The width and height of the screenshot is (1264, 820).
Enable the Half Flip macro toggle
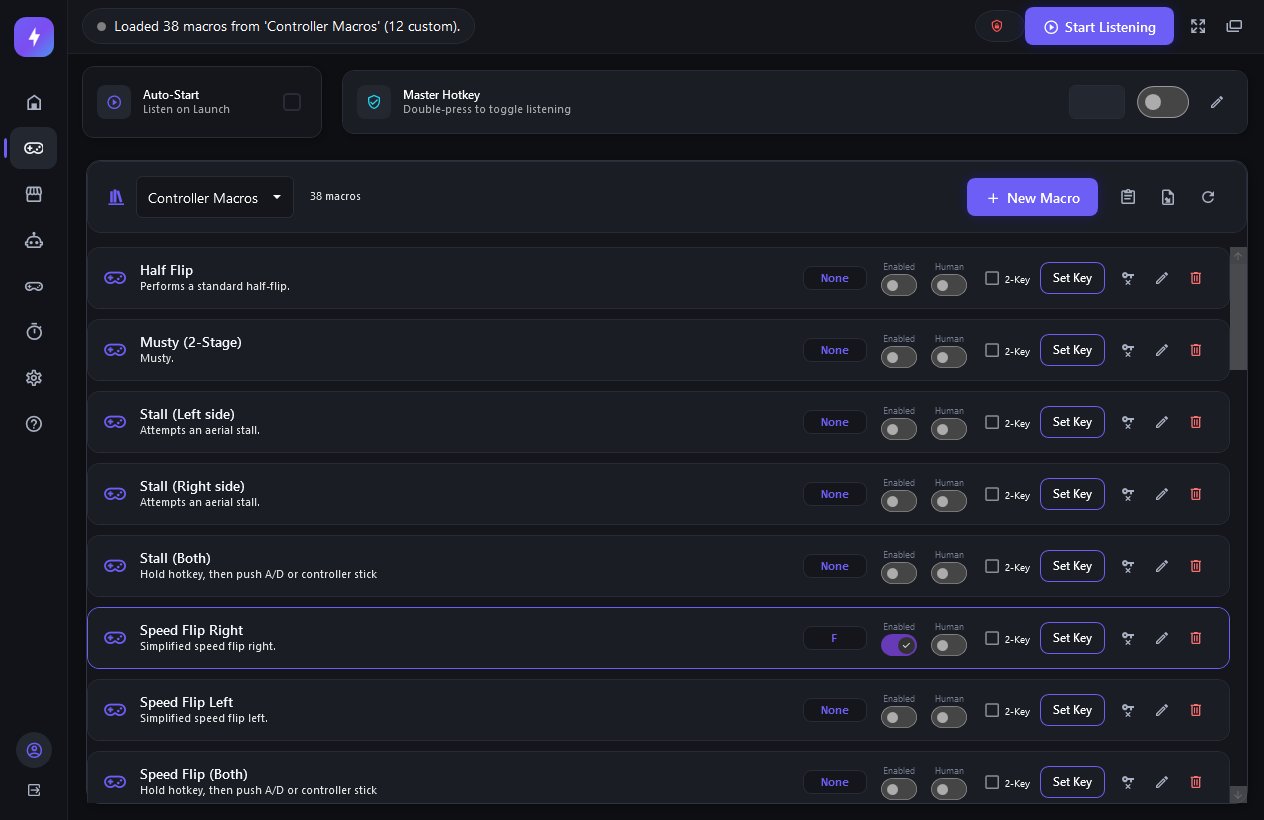(x=899, y=286)
